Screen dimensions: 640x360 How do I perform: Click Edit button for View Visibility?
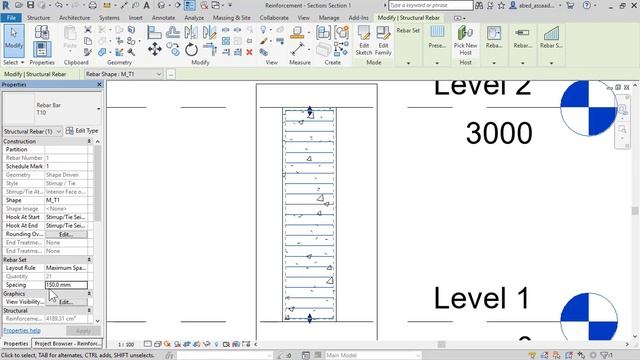click(66, 302)
